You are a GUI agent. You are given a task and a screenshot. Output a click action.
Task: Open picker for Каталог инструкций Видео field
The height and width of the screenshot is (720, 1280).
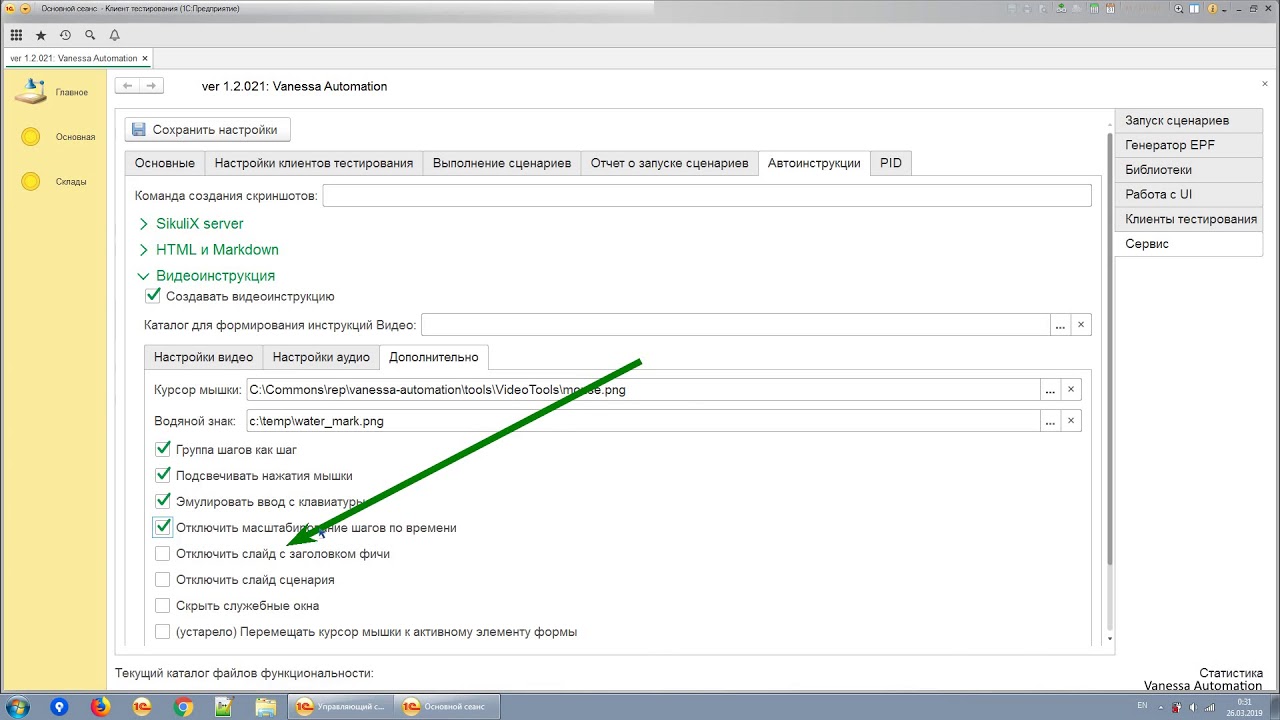coord(1060,325)
